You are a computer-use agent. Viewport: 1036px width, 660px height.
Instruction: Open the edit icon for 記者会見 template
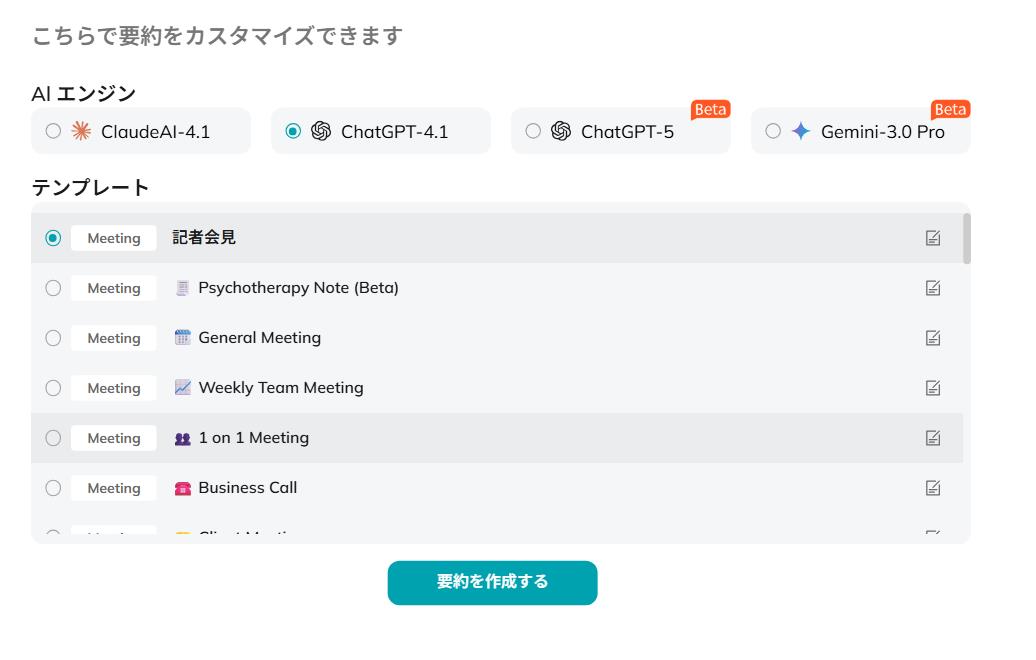click(933, 237)
